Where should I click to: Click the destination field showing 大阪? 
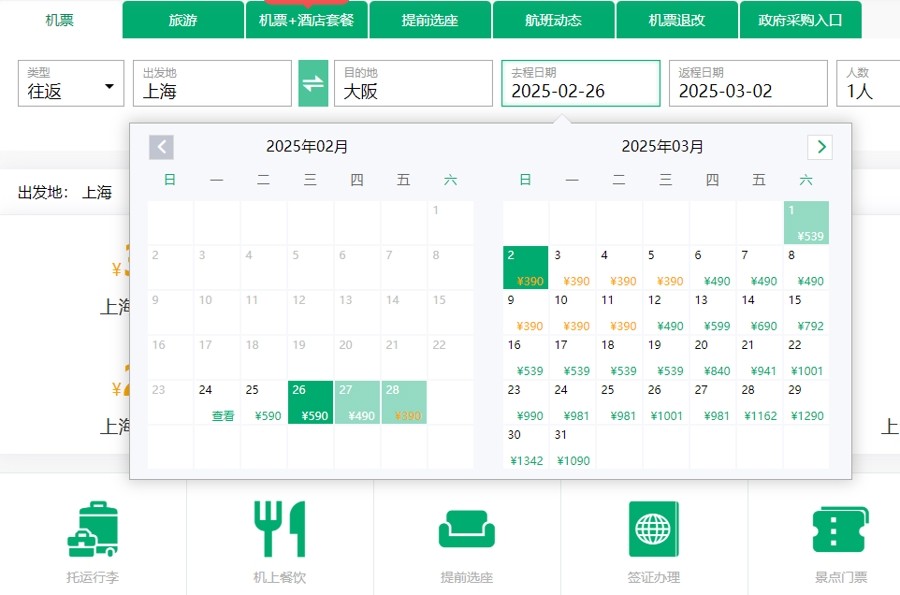coord(413,83)
